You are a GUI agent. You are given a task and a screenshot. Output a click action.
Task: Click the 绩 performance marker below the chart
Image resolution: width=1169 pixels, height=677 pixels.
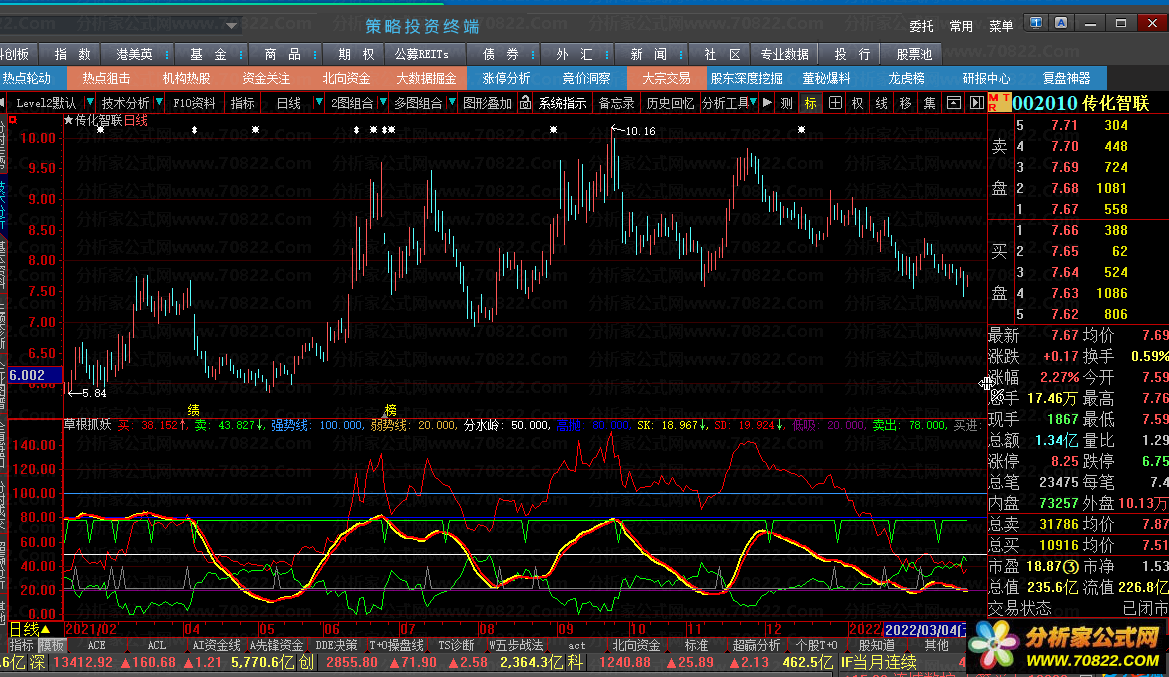[193, 410]
